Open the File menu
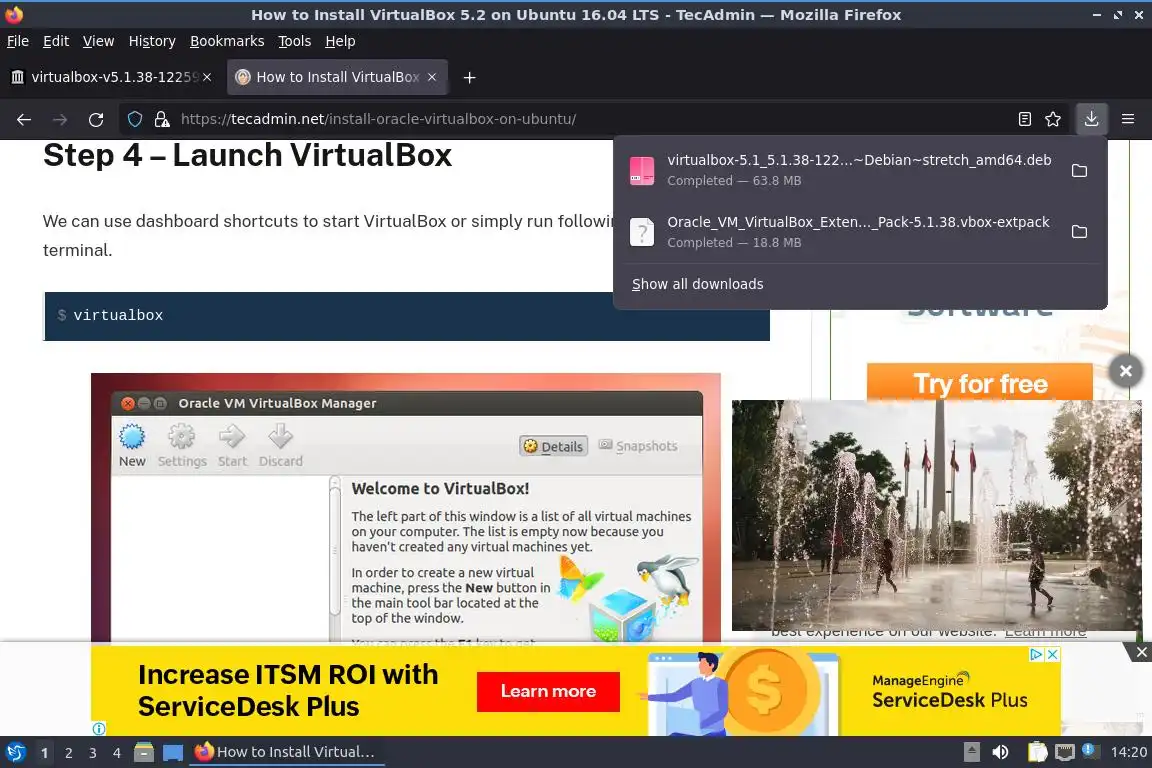The width and height of the screenshot is (1152, 768). click(18, 41)
